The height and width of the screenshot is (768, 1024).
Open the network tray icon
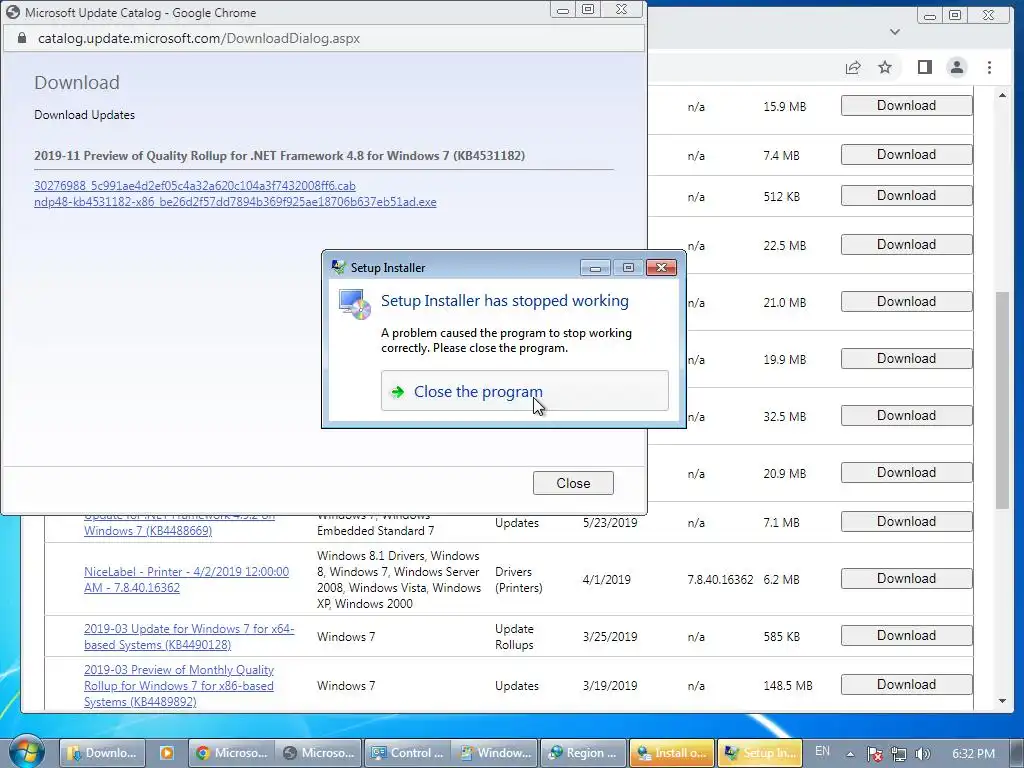point(899,754)
